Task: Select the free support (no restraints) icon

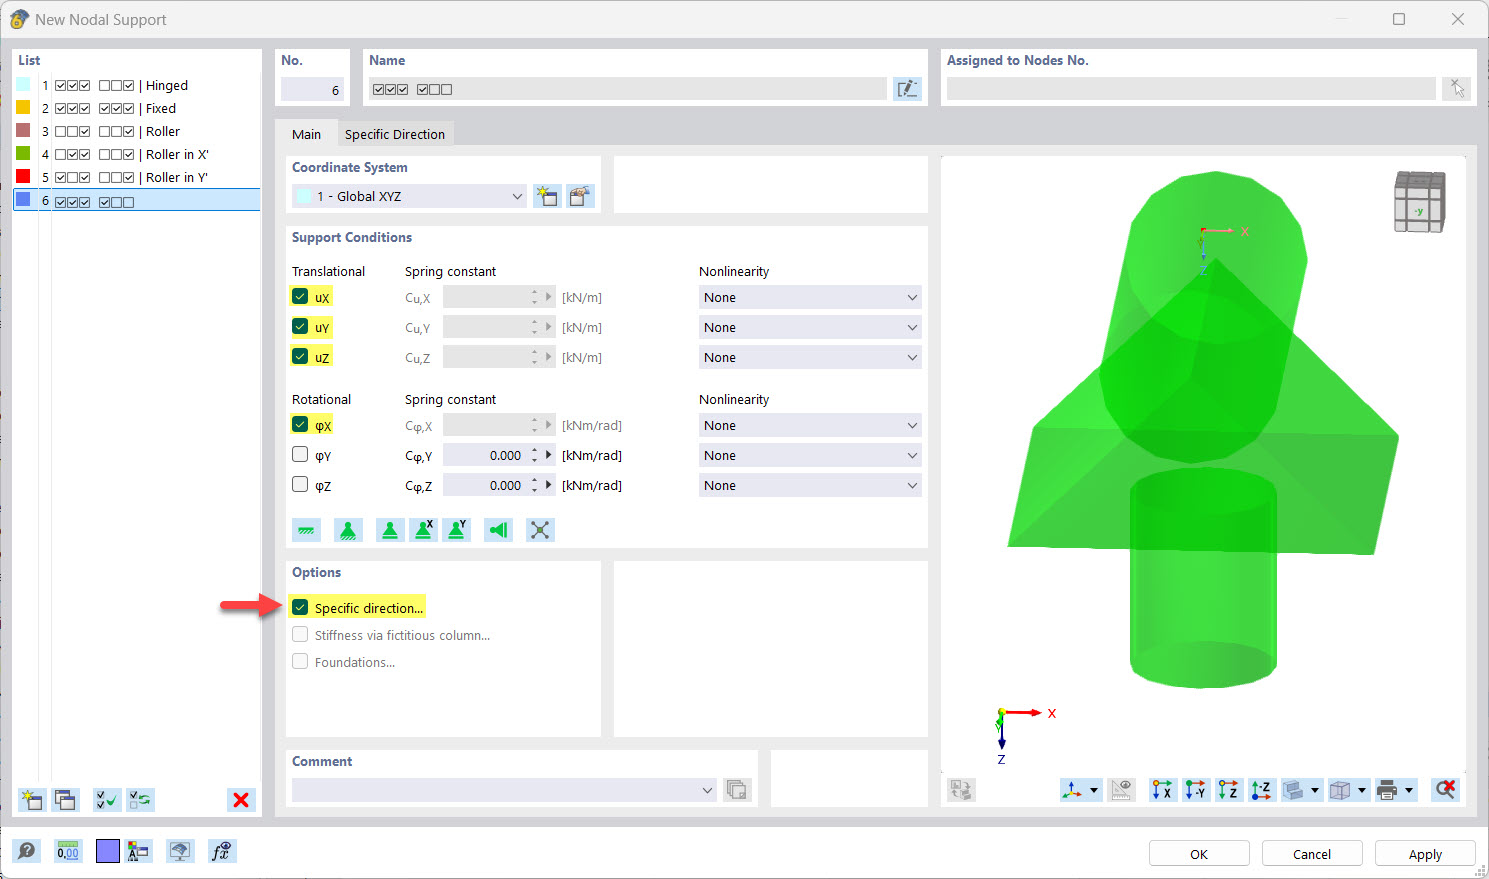Action: click(x=540, y=529)
